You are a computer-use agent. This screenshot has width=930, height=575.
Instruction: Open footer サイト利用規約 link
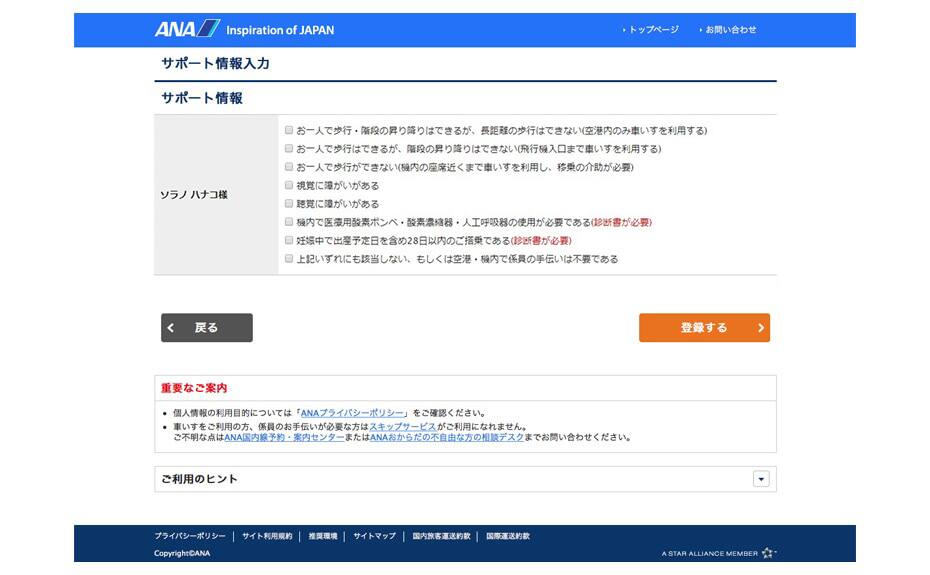tap(267, 536)
